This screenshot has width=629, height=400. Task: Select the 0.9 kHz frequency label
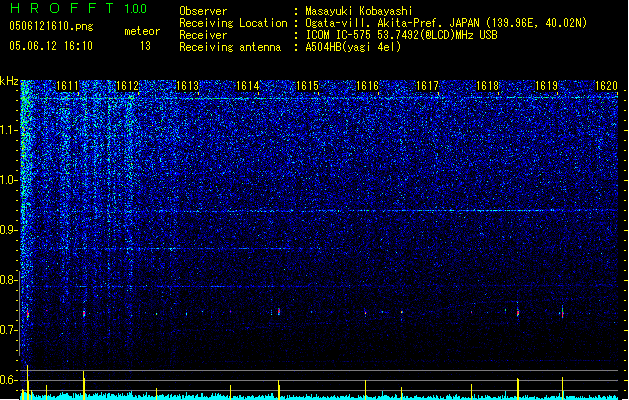(10, 230)
